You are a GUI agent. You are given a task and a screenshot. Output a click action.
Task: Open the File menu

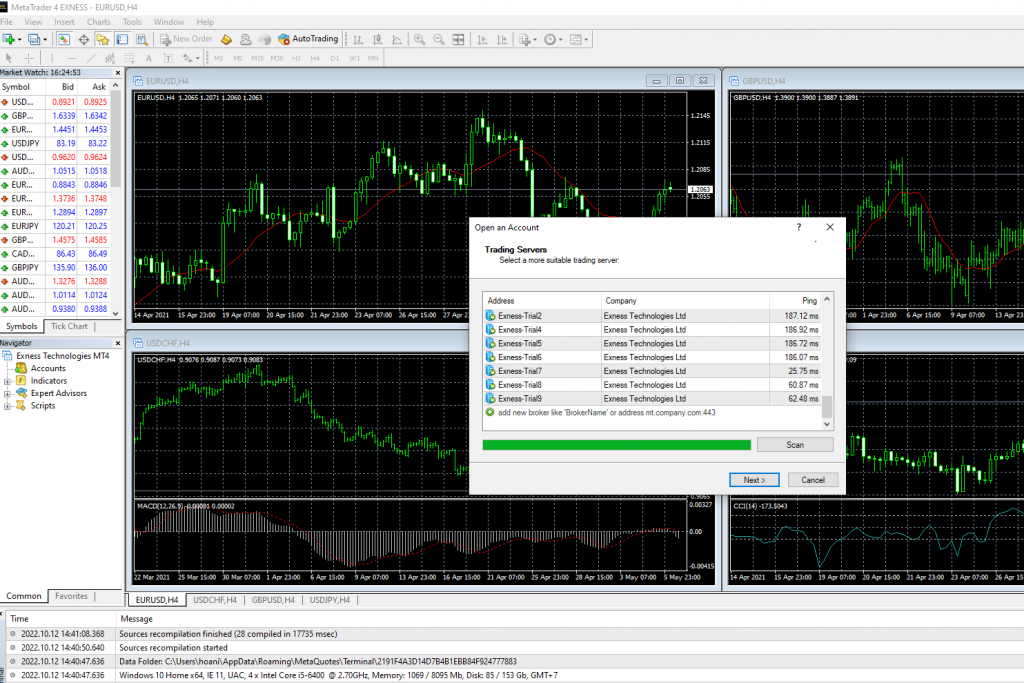(7, 22)
